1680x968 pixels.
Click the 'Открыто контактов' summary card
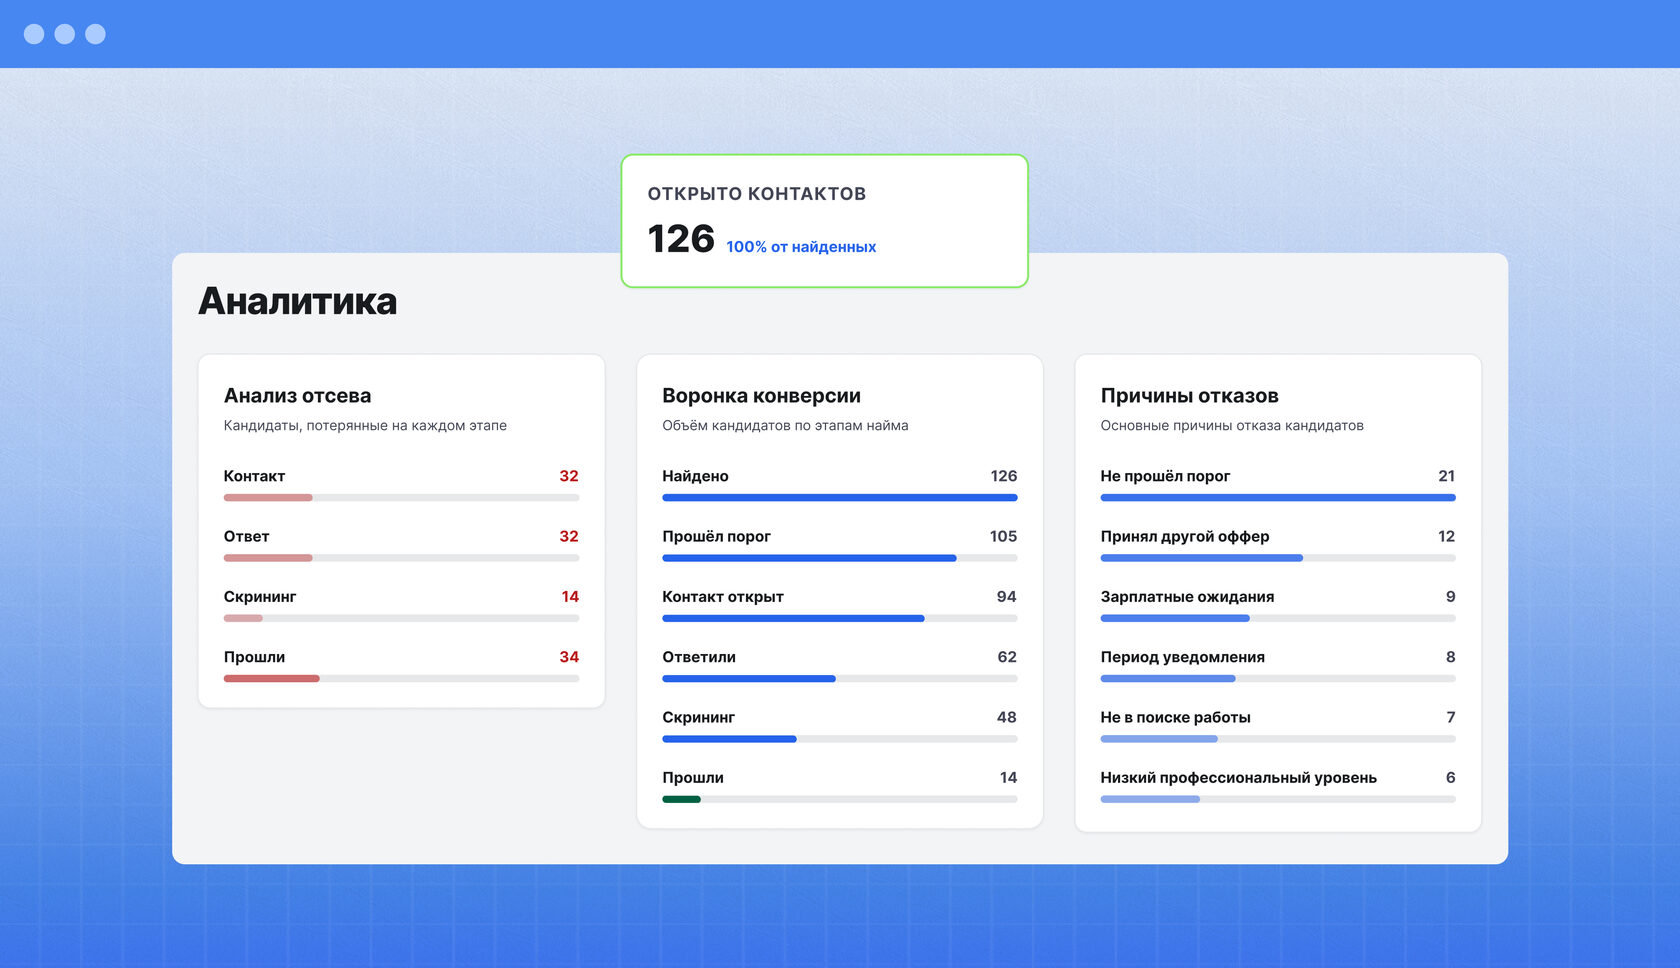[825, 221]
